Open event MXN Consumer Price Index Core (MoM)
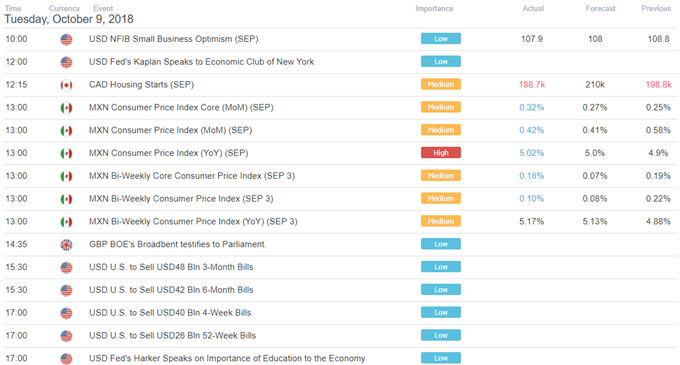Screen dimensions: 680x365 tap(181, 108)
